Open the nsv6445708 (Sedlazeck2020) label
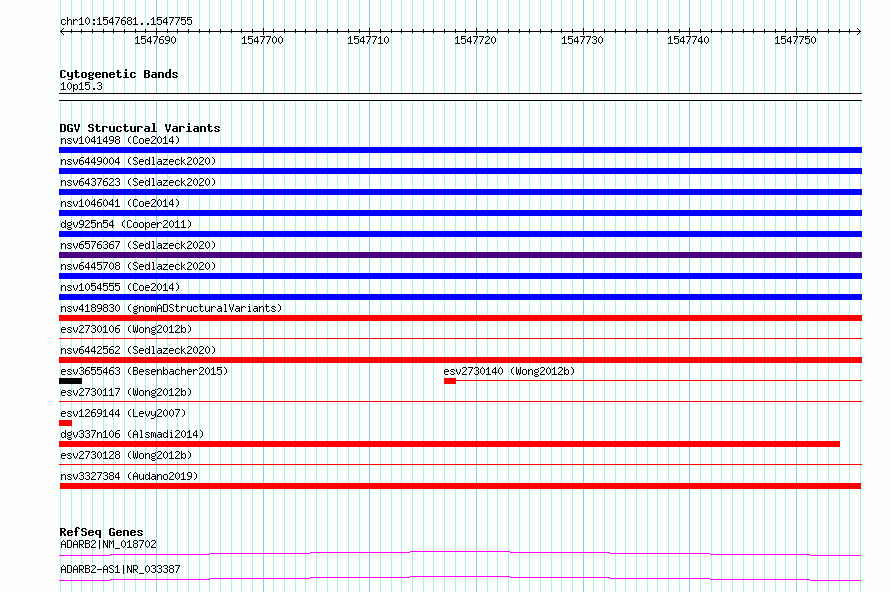The image size is (890, 592). (x=138, y=266)
